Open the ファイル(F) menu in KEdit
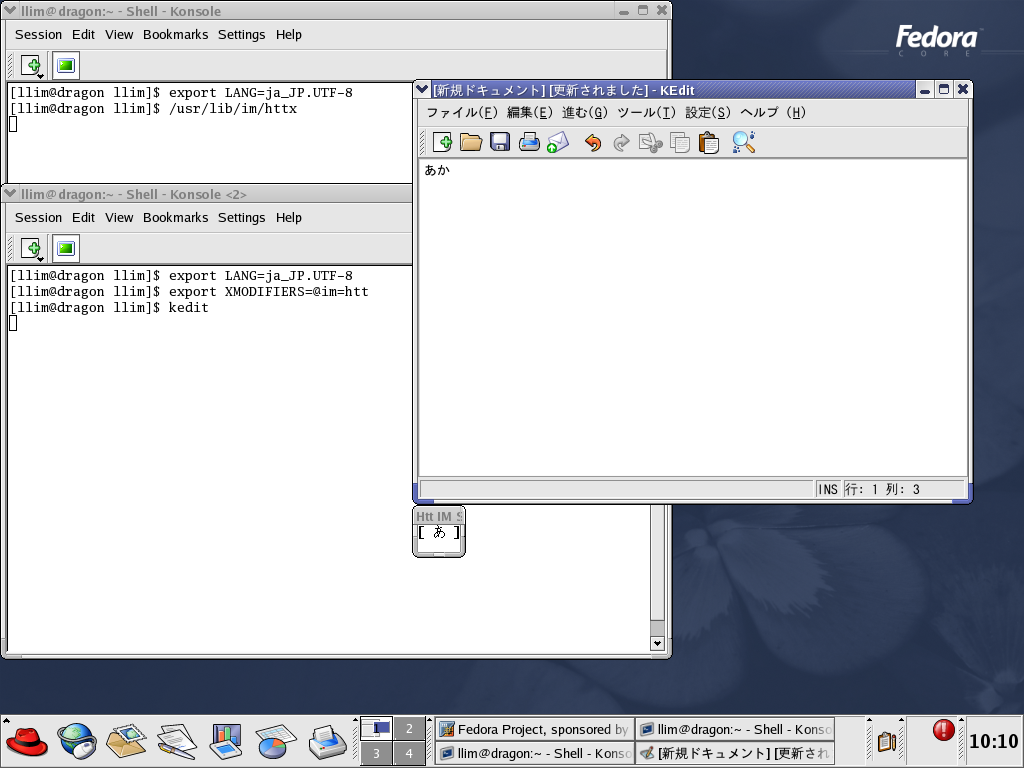 (462, 112)
